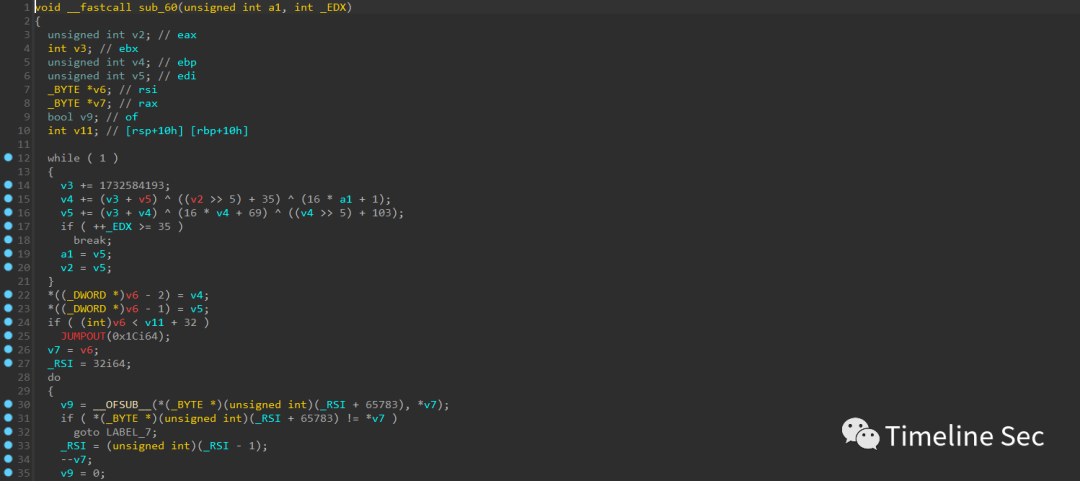Select declaration 'unsigned int v2; // eax'
Viewport: 1080px width, 481px height.
tap(122, 34)
